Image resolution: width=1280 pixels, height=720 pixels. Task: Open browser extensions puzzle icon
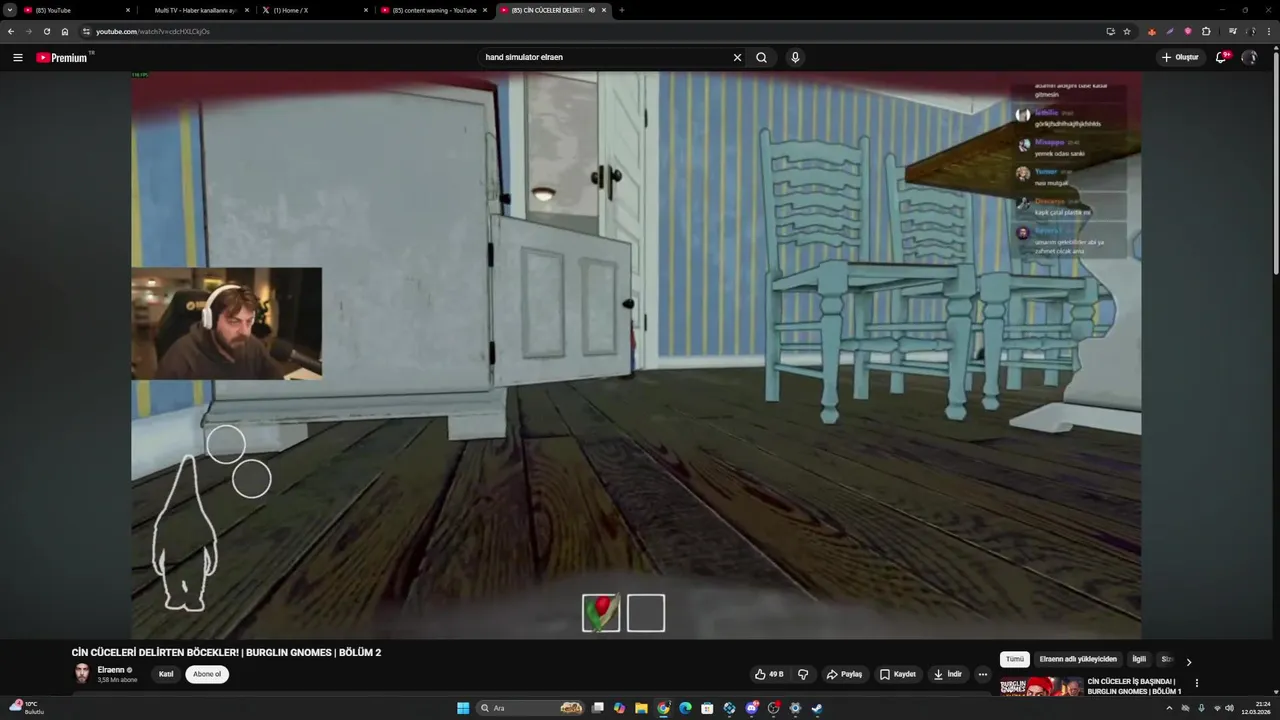coord(1206,31)
